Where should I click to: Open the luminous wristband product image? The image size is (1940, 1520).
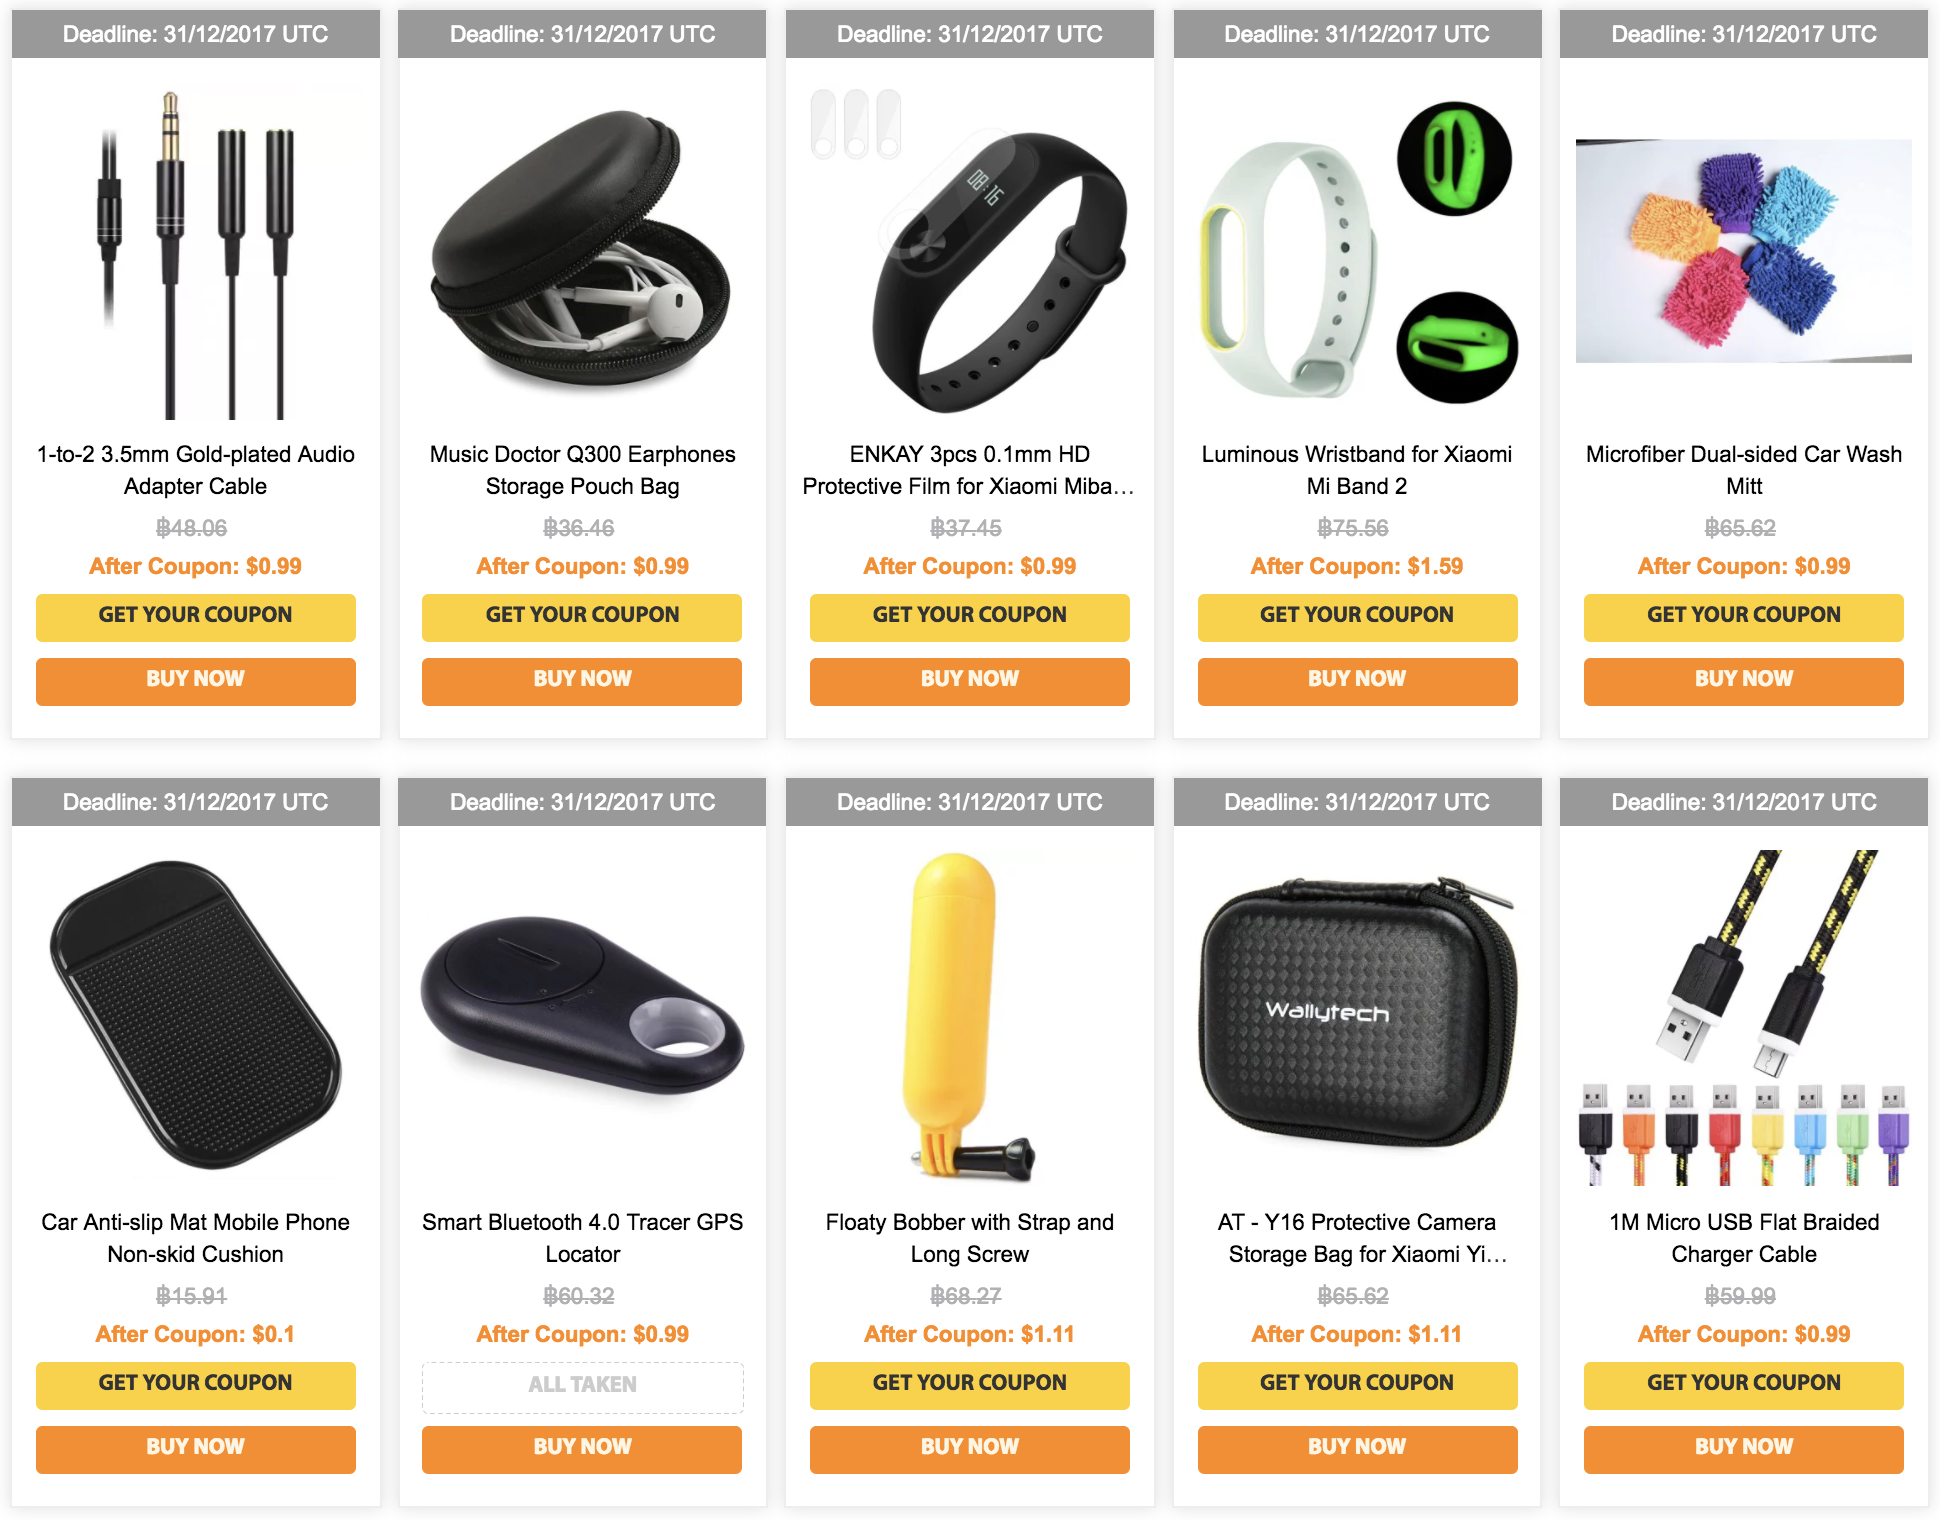pos(1357,252)
